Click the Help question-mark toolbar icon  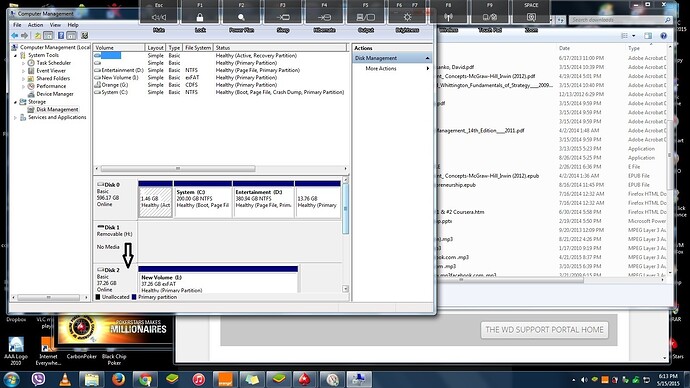(x=61, y=36)
